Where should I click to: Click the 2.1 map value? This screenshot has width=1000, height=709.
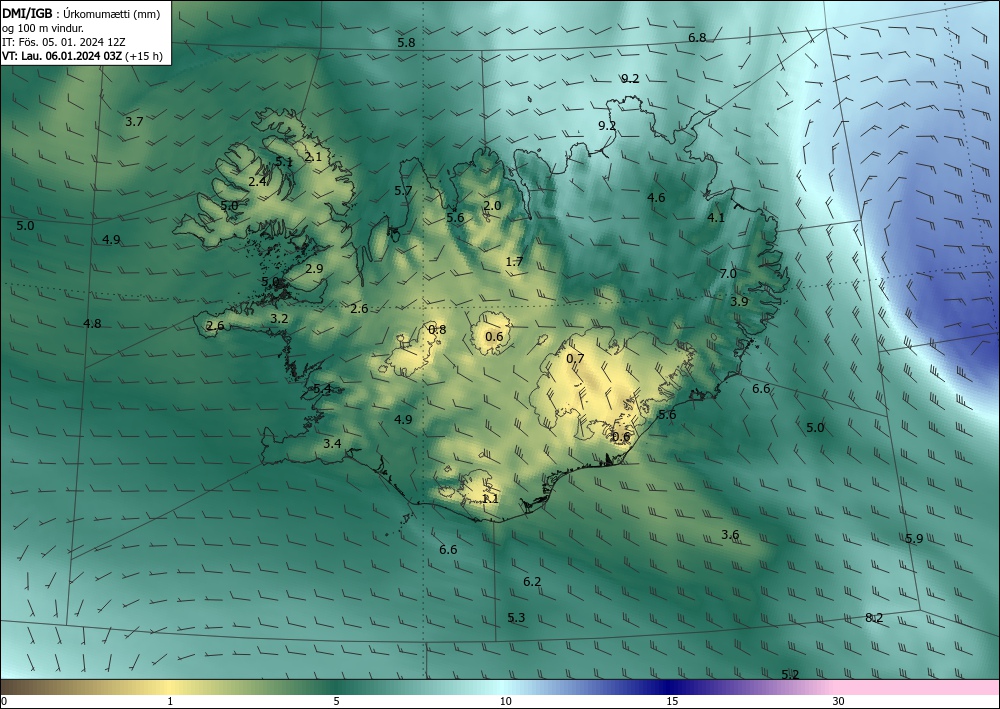313,156
